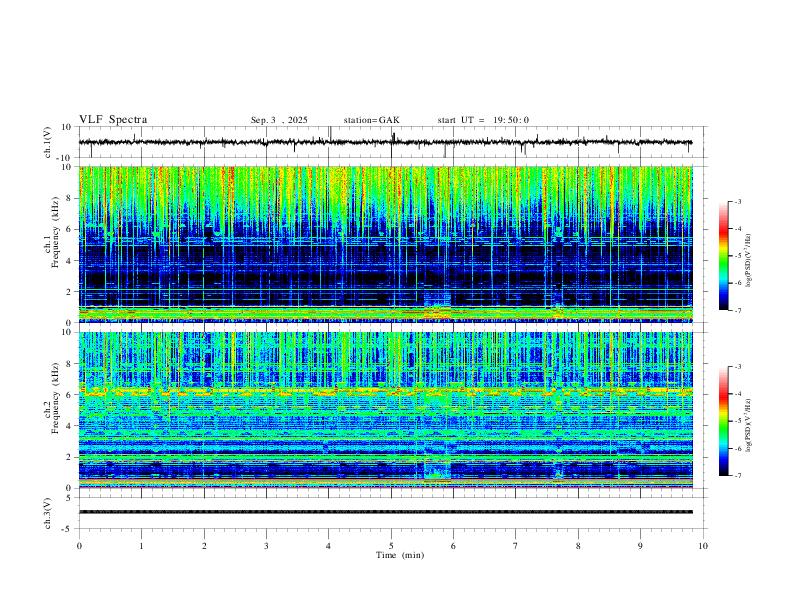Viewport: 792px width, 612px height.
Task: Click the ch.1 waveform trace
Action: click(x=385, y=142)
